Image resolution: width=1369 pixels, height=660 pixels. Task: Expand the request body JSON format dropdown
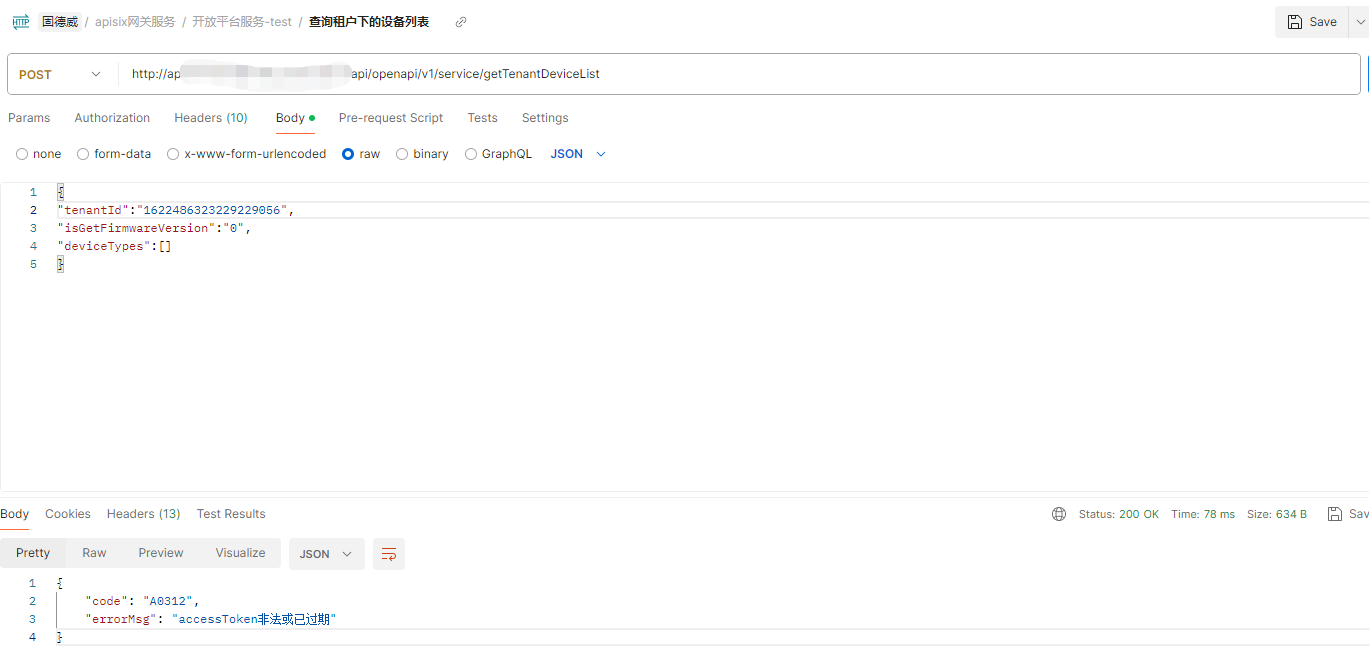pos(578,154)
